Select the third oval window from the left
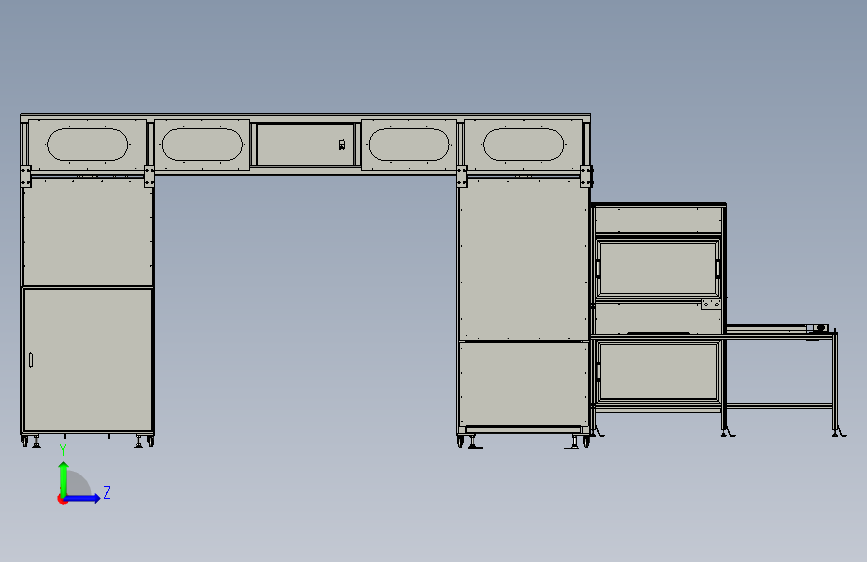This screenshot has width=867, height=562. tap(409, 145)
